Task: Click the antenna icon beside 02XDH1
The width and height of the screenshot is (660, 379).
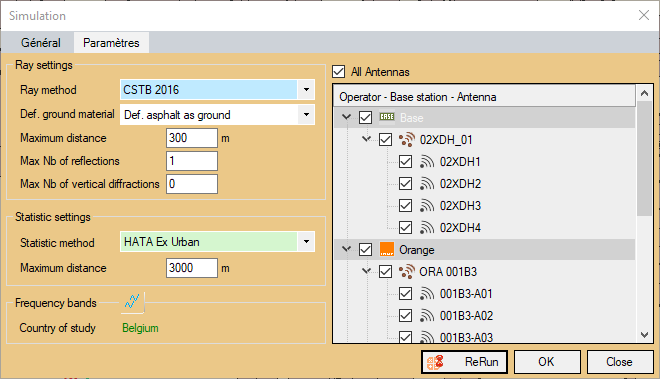Action: click(x=427, y=162)
